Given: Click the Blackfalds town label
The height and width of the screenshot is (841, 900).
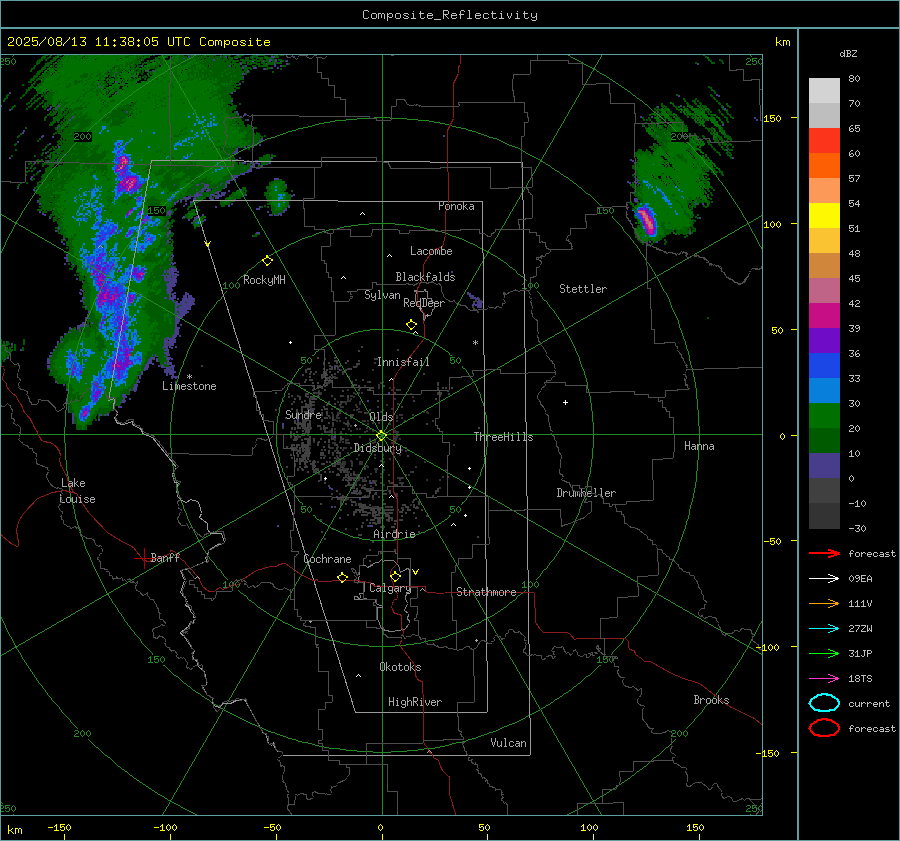Looking at the screenshot, I should [x=425, y=277].
